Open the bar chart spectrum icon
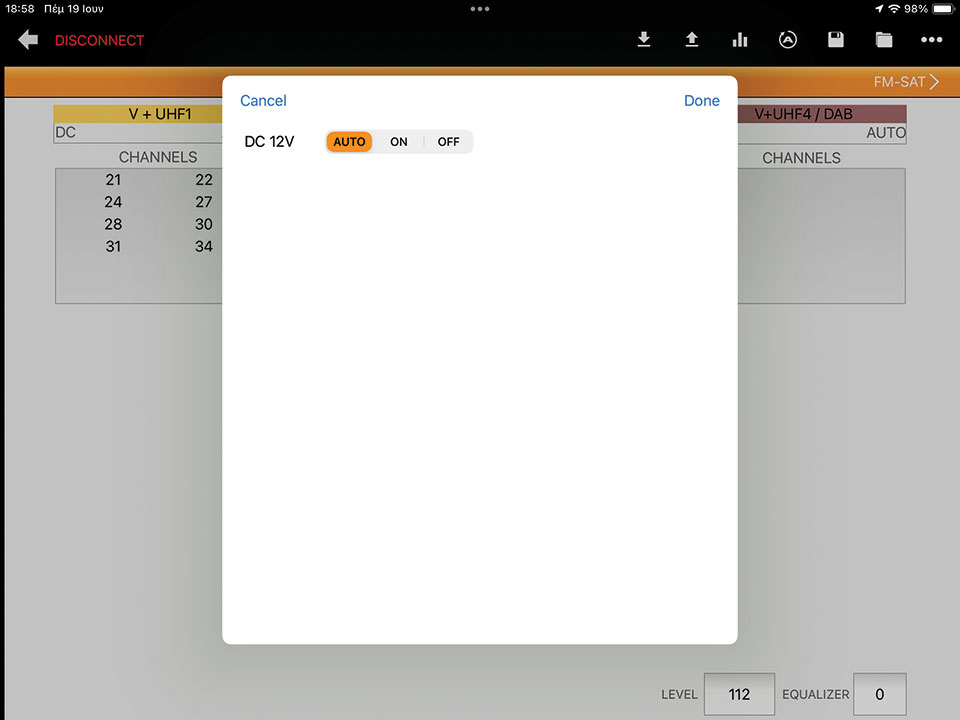This screenshot has width=960, height=720. click(740, 40)
